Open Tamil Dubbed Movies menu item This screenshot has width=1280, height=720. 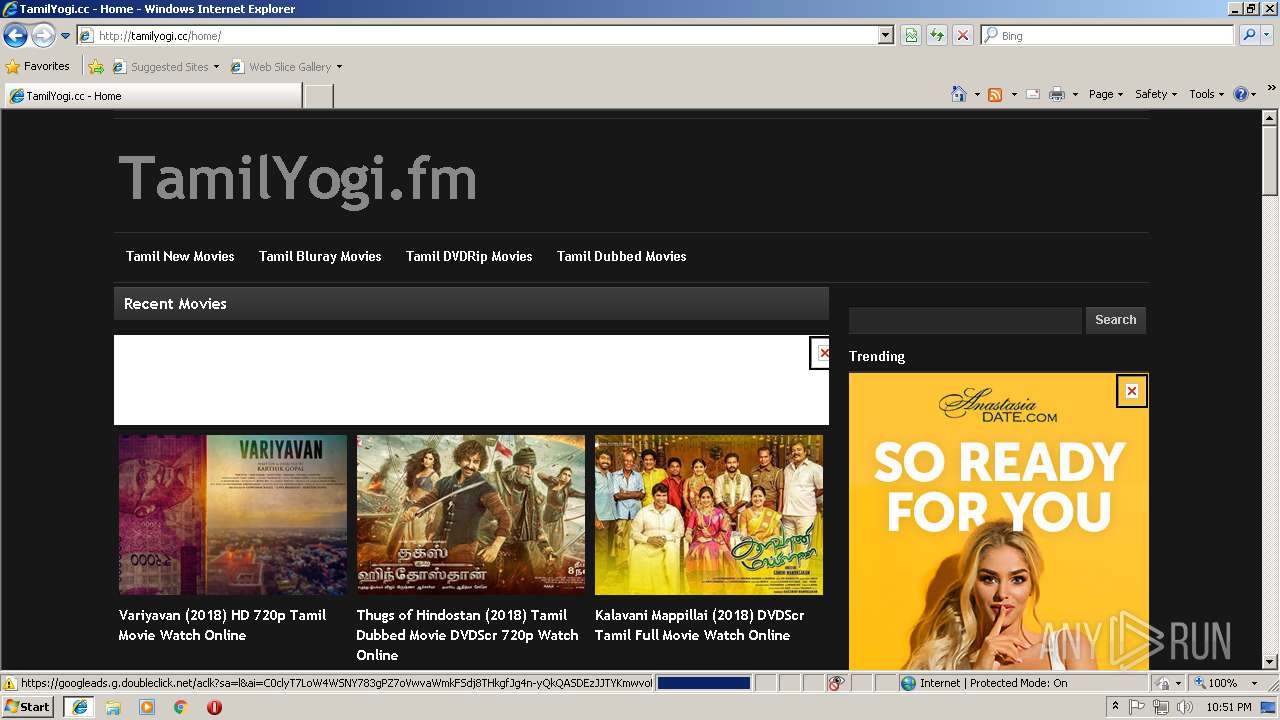(622, 257)
